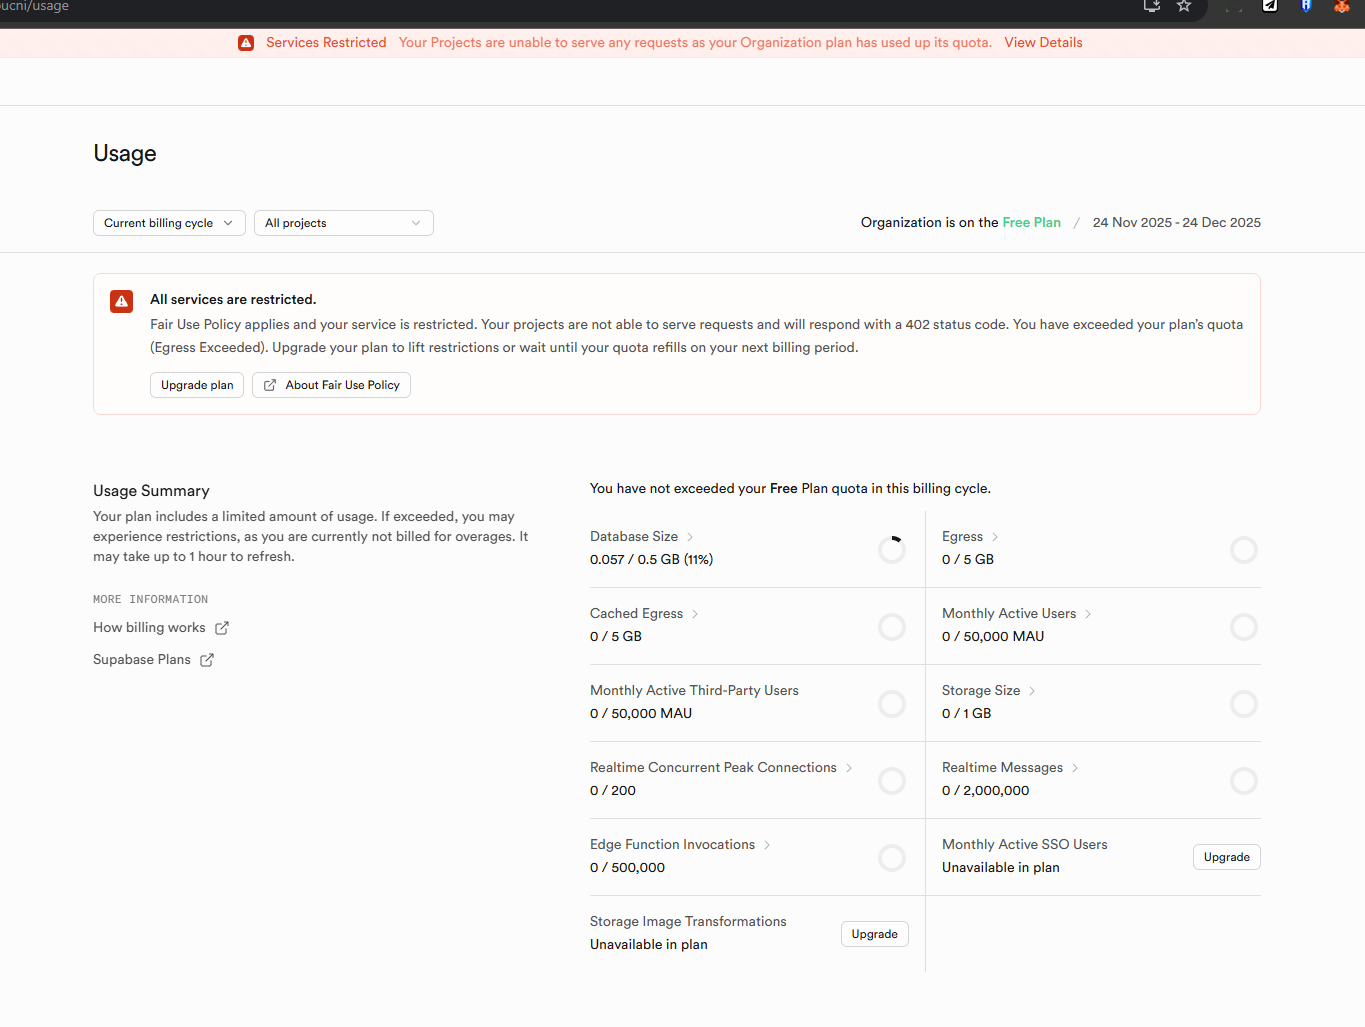Open the How billing works link

pos(161,628)
